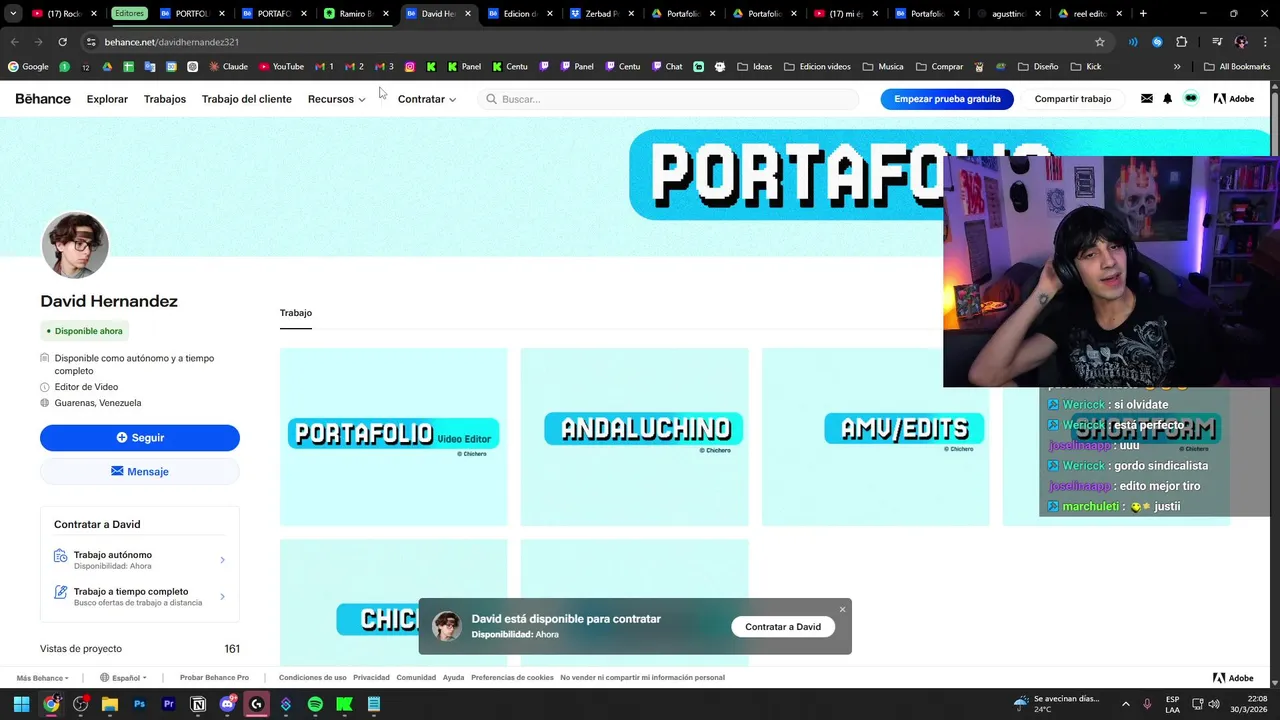The width and height of the screenshot is (1280, 720).
Task: Open the Español language selector
Action: 124,678
